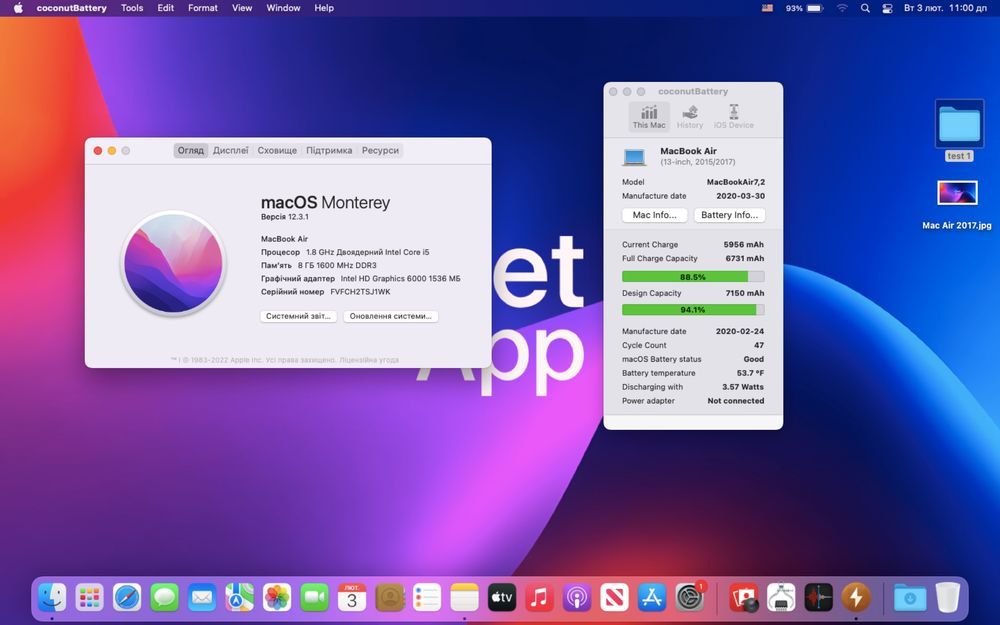Select This Mac in coconutBattery toolbar
The width and height of the screenshot is (1000, 625).
tap(649, 117)
